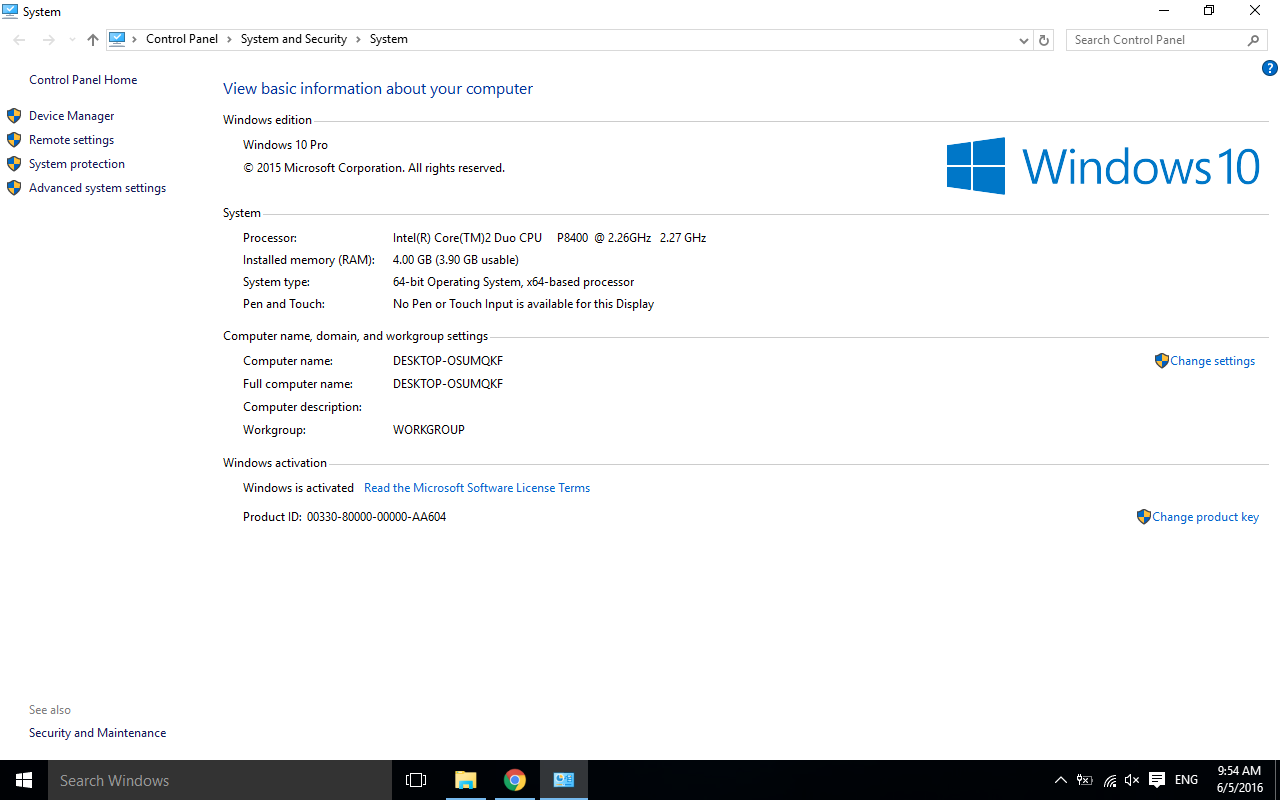This screenshot has width=1280, height=800.
Task: Select System breadcrumb item
Action: click(x=389, y=39)
